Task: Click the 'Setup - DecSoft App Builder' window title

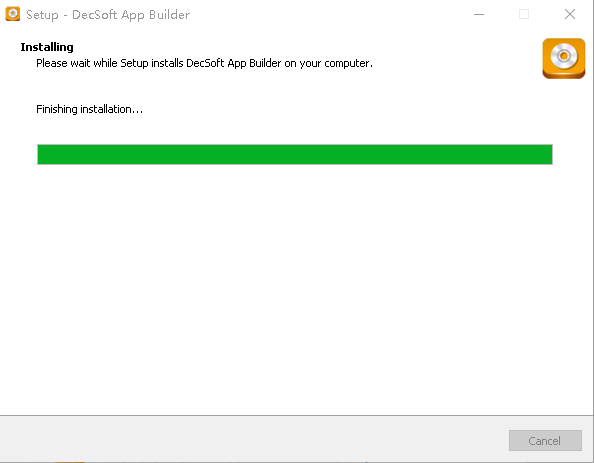Action: pyautogui.click(x=108, y=14)
